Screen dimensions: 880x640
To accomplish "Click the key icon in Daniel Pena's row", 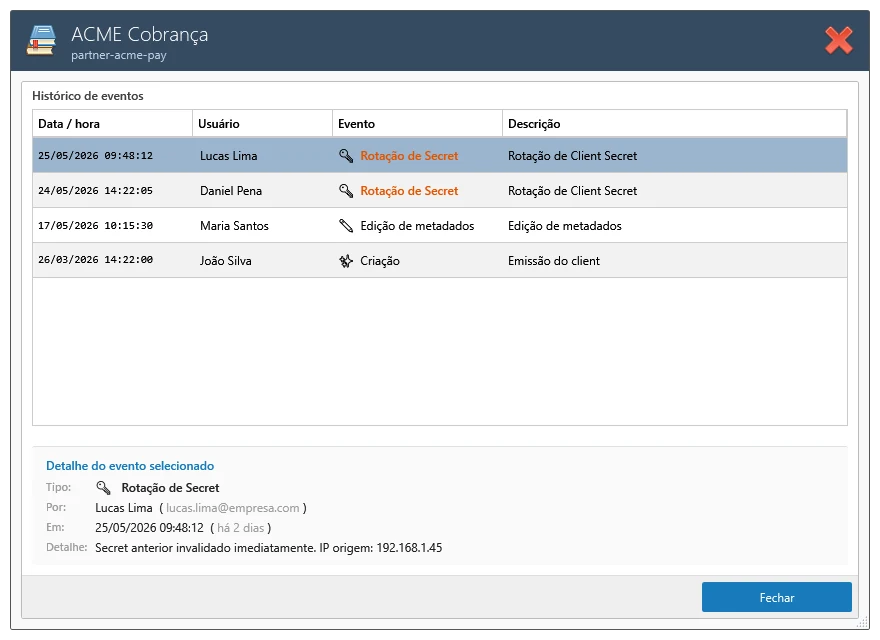I will [346, 191].
